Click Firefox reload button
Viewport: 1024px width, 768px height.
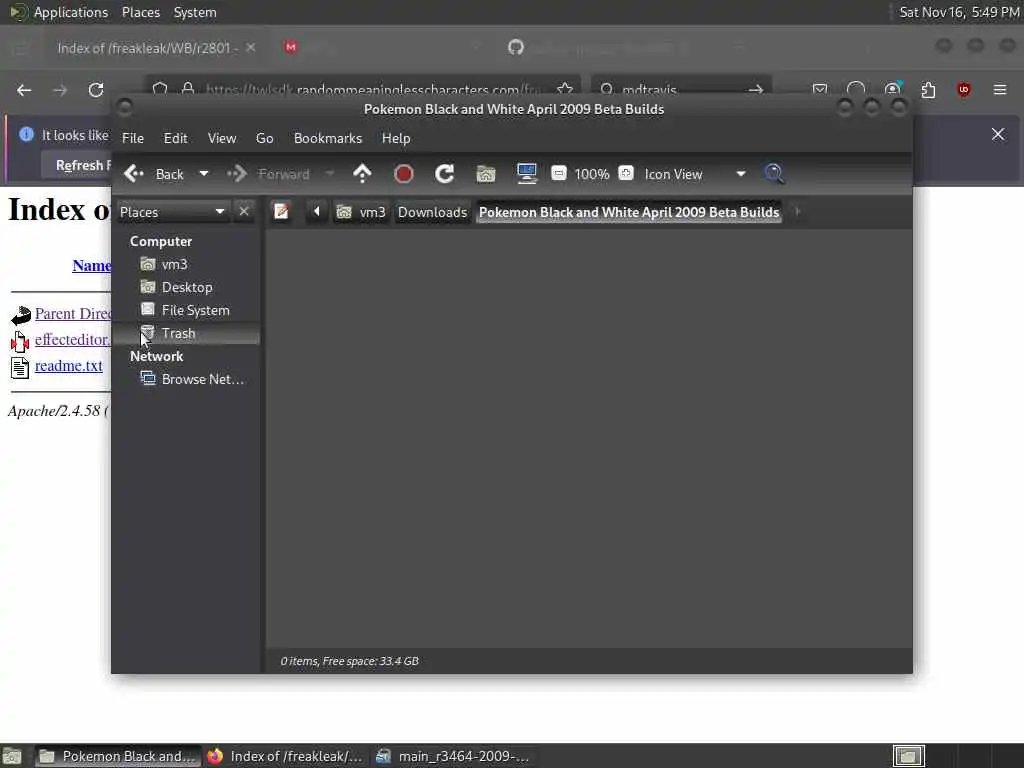click(x=96, y=90)
